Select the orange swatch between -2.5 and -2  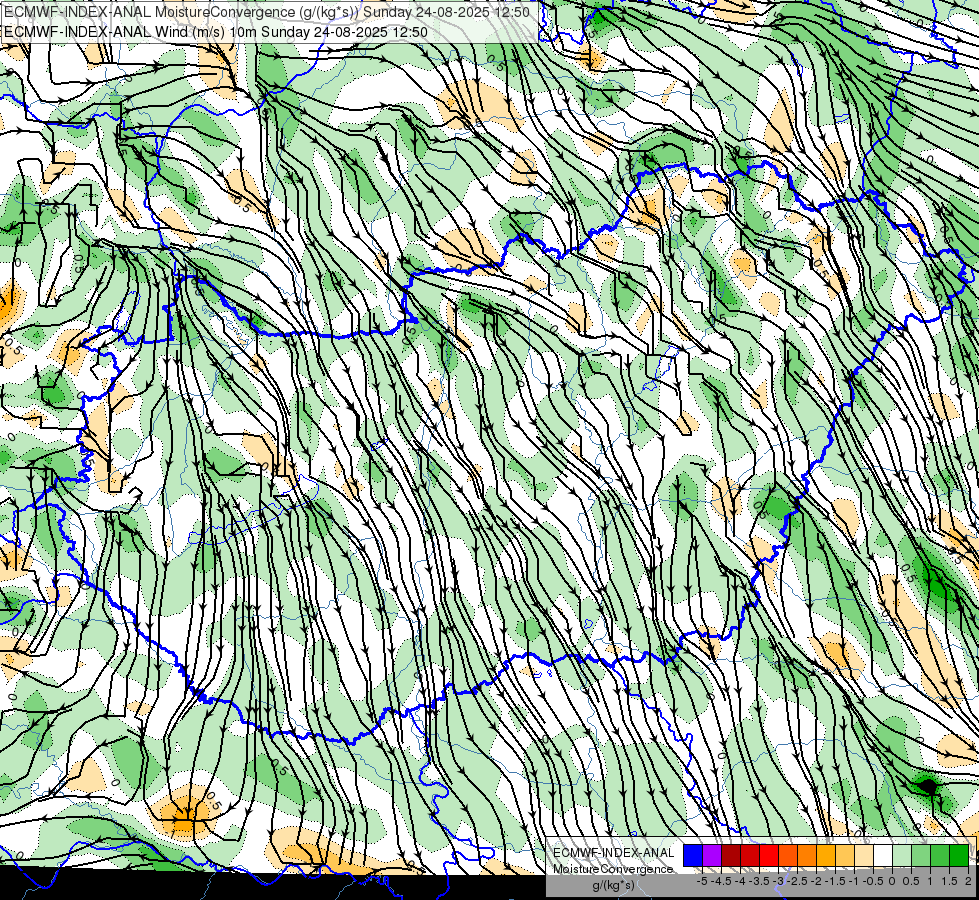[807, 855]
